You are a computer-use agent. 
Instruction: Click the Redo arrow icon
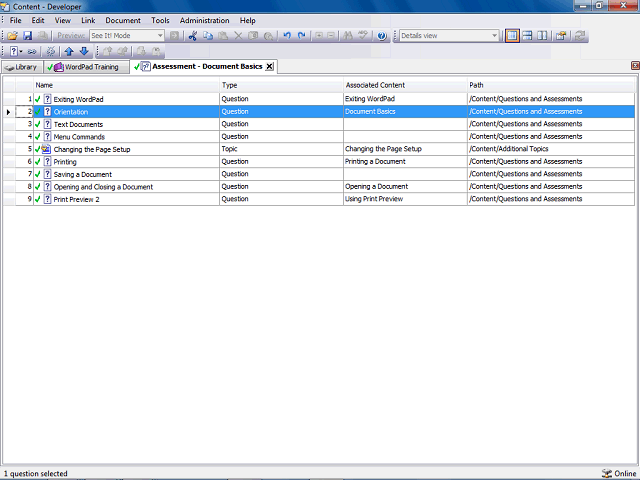pos(302,36)
